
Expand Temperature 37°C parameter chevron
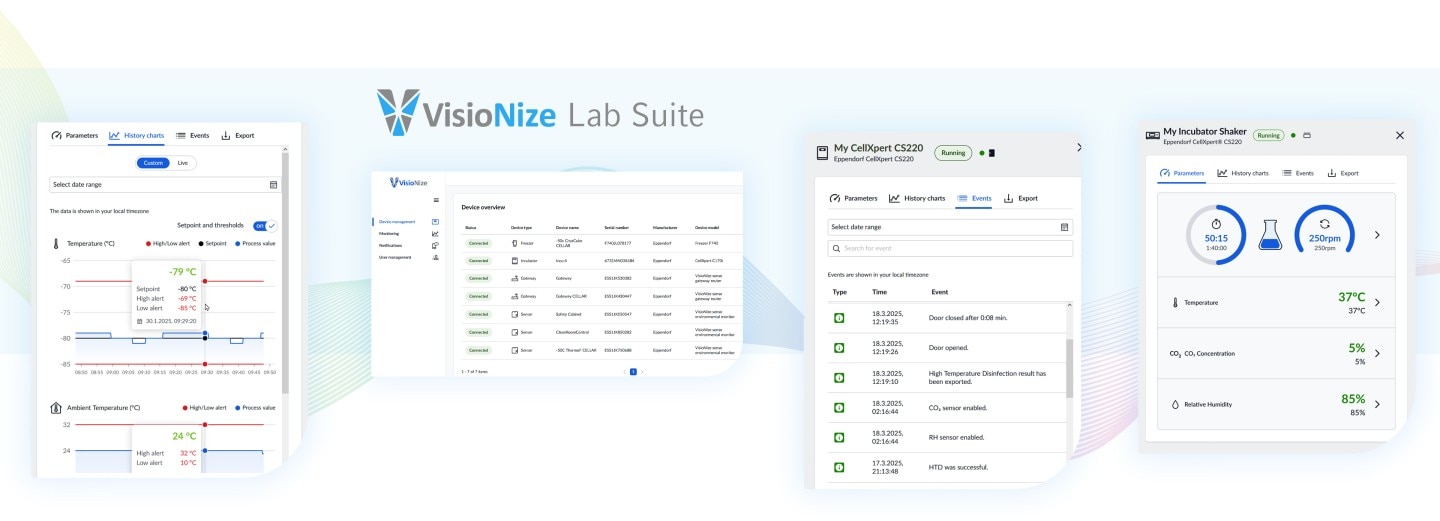[x=1377, y=302]
